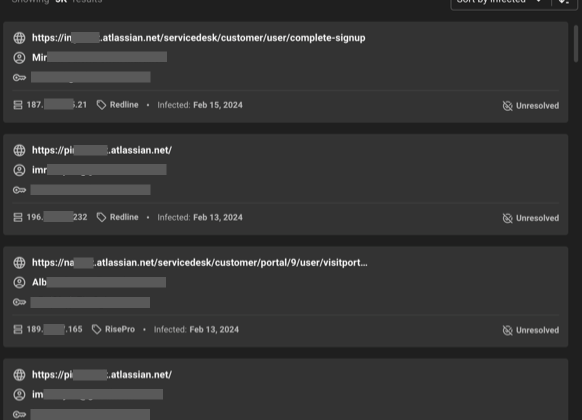Image resolution: width=582 pixels, height=420 pixels.
Task: Click the redacted password field in first card
Action: point(91,77)
